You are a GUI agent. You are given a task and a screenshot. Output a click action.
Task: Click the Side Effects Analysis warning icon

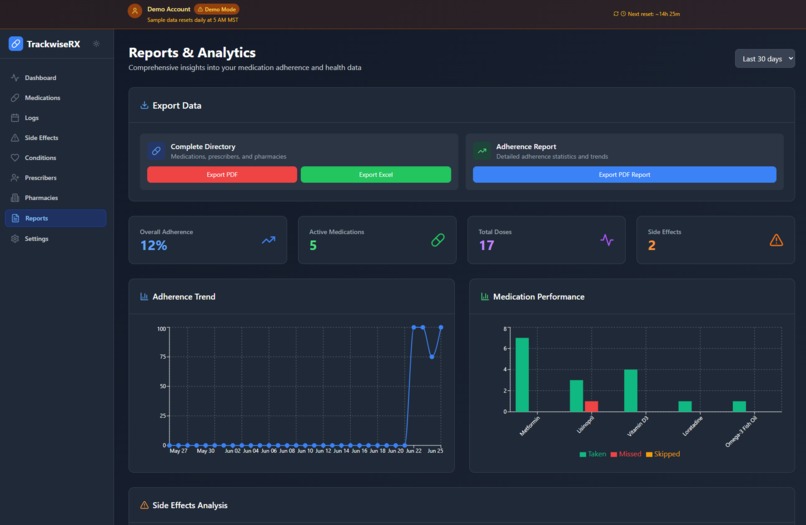(x=144, y=505)
